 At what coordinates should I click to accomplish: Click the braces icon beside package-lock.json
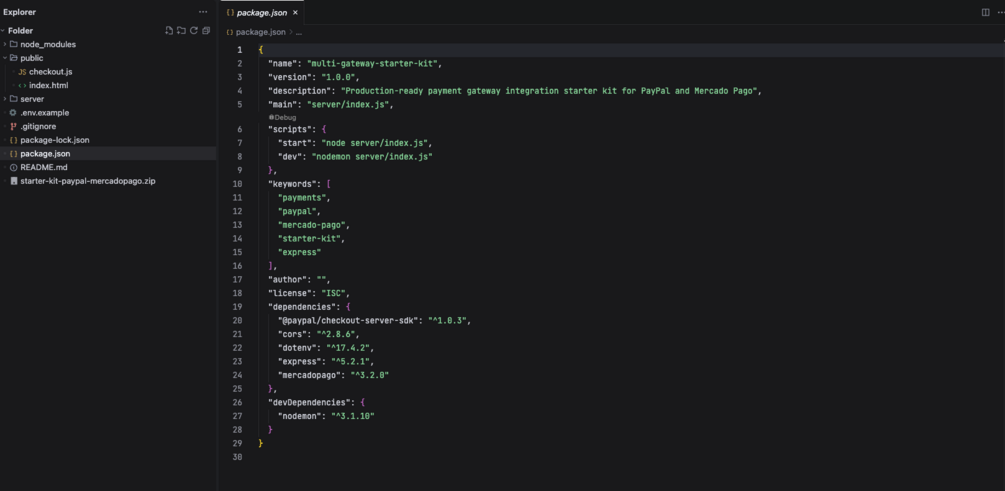pyautogui.click(x=13, y=140)
